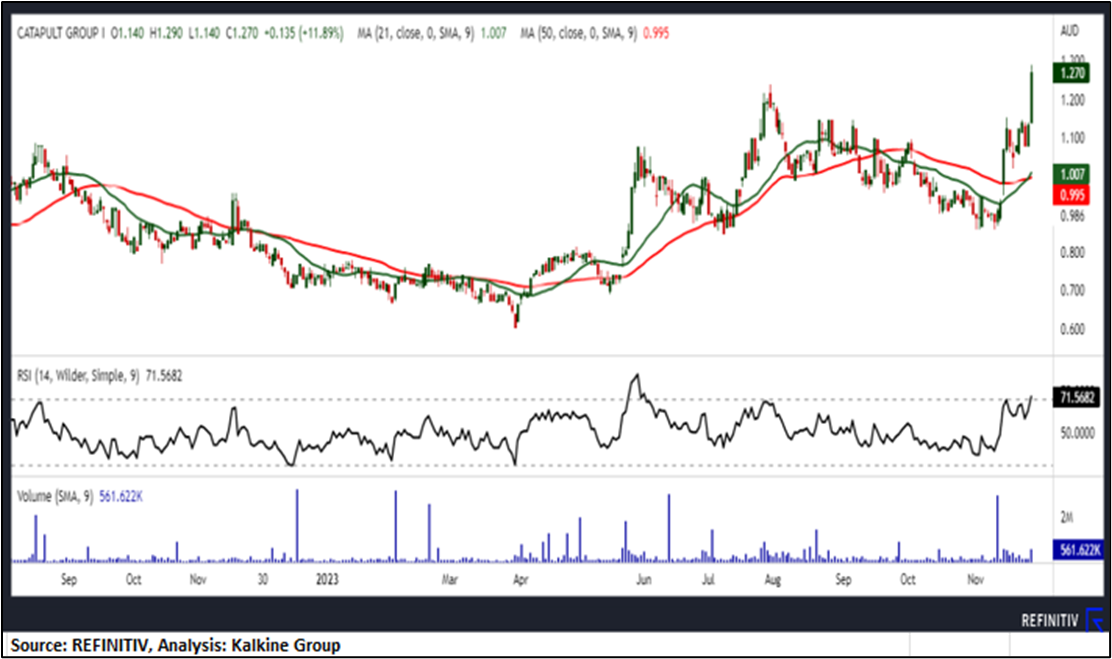Select the Volume (SMA, 9) legend
Viewport: 1112px width, 659px height.
click(55, 497)
